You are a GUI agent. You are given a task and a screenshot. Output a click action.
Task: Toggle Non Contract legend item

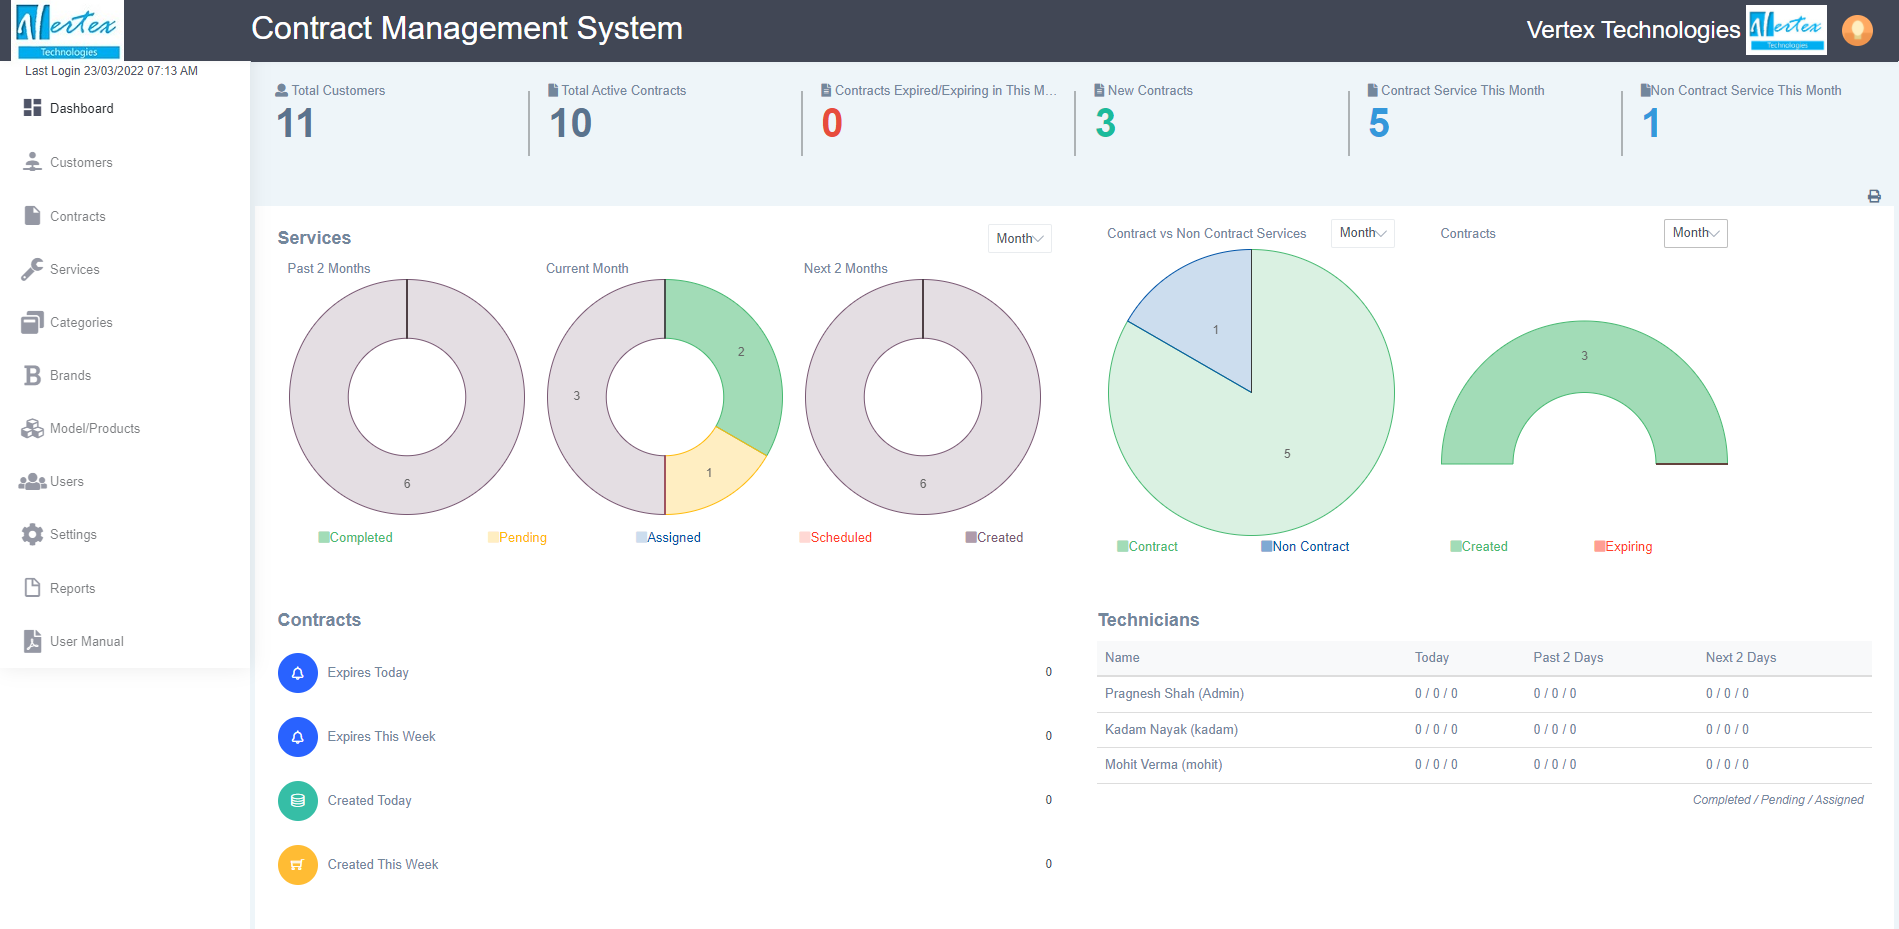click(1305, 547)
